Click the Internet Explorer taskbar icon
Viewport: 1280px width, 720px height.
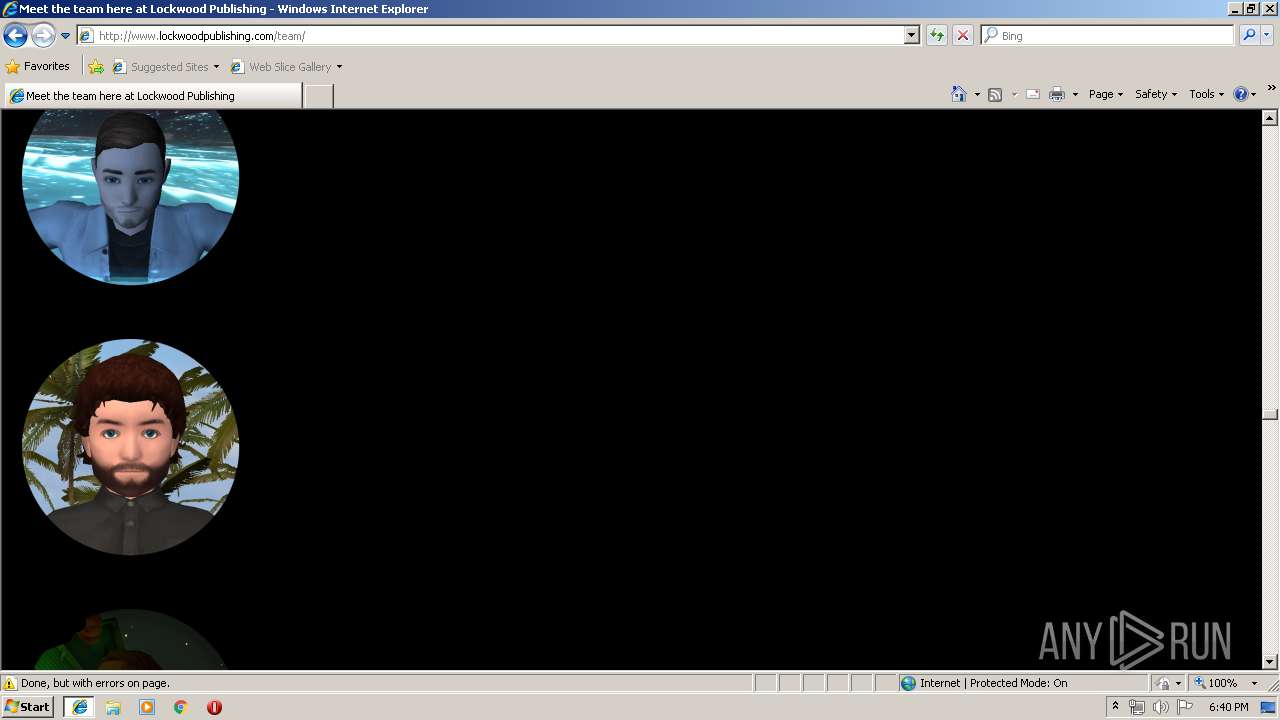pyautogui.click(x=80, y=707)
